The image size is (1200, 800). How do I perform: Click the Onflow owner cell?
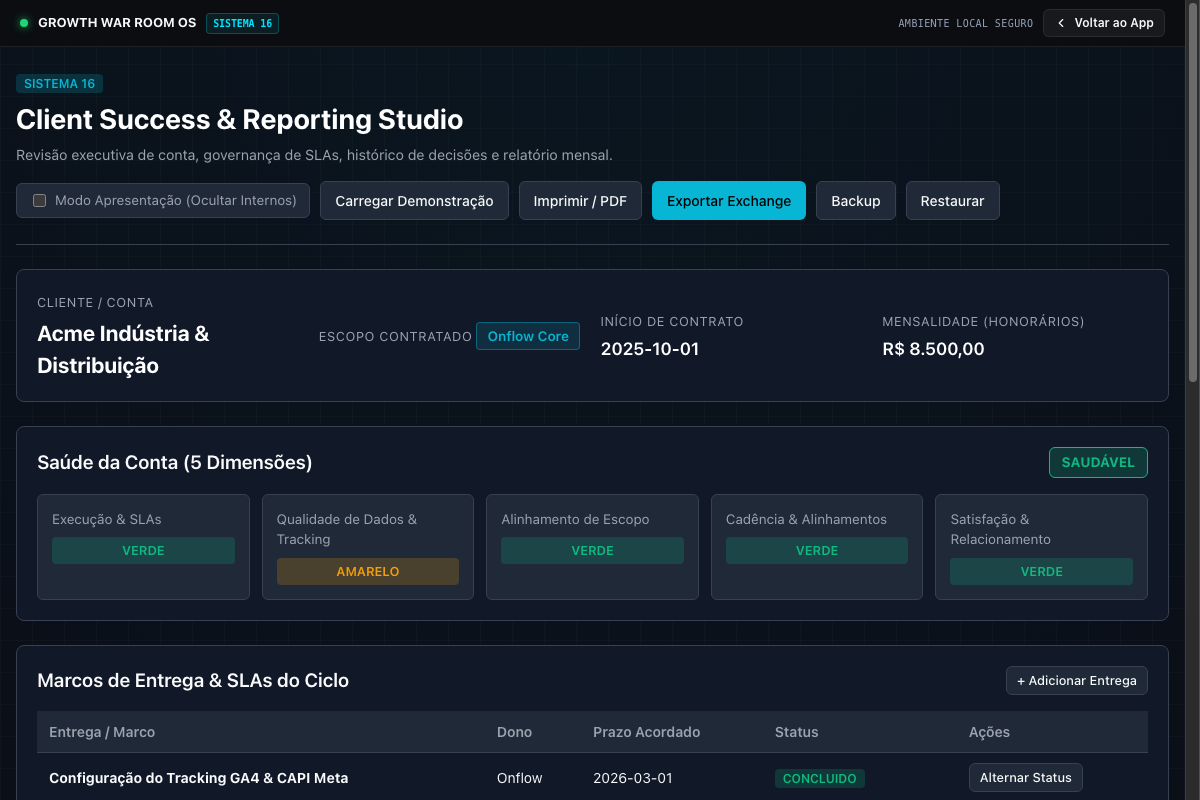click(520, 777)
